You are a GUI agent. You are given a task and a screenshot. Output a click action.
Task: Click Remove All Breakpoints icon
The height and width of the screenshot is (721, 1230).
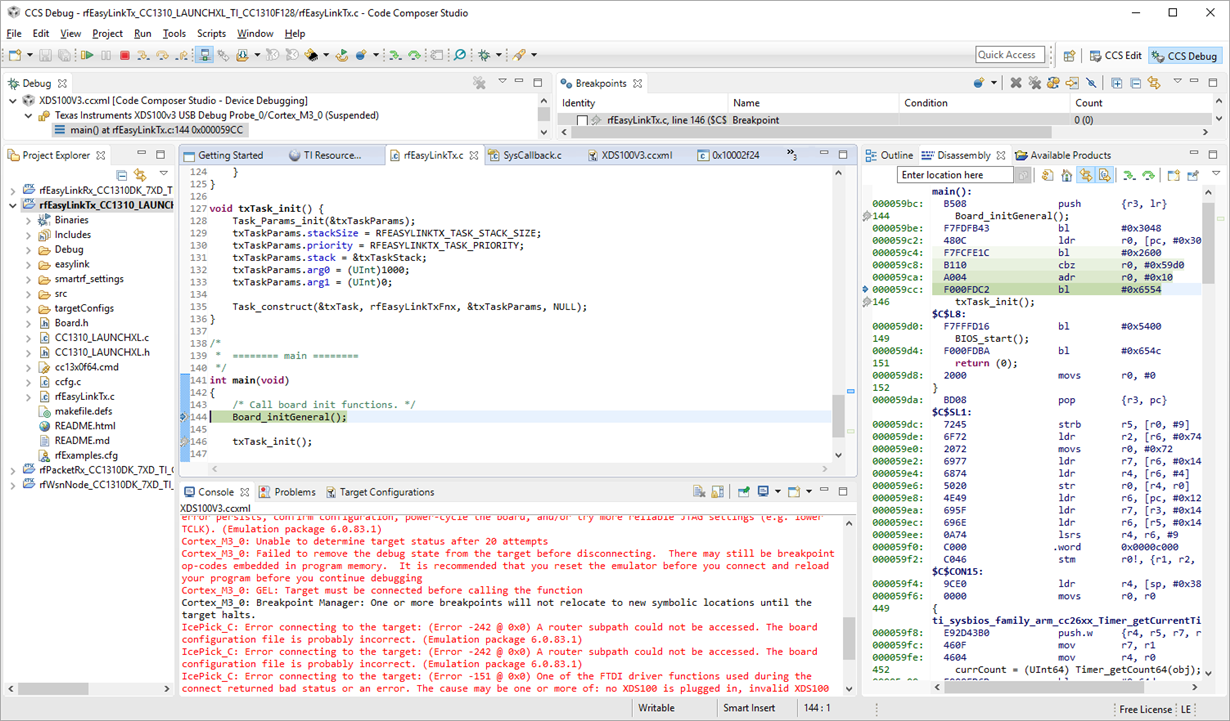(1034, 83)
